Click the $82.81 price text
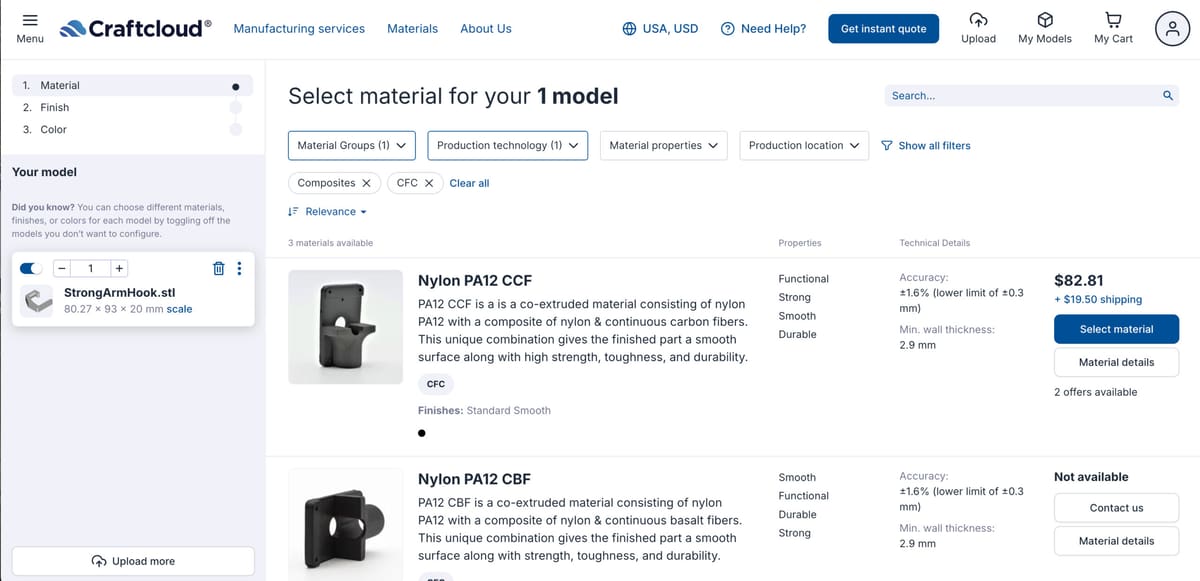Viewport: 1200px width, 581px height. pyautogui.click(x=1079, y=281)
